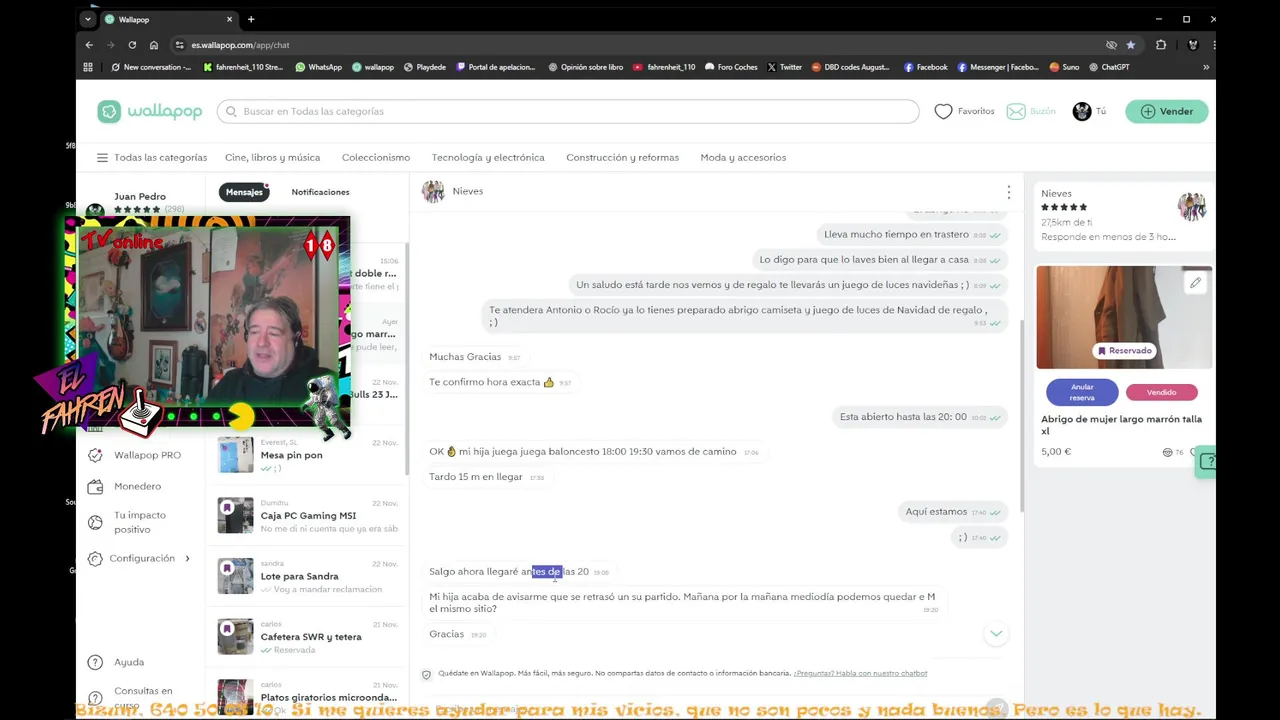Viewport: 1280px width, 720px height.
Task: Open Foro Coches bookmark
Action: point(731,67)
